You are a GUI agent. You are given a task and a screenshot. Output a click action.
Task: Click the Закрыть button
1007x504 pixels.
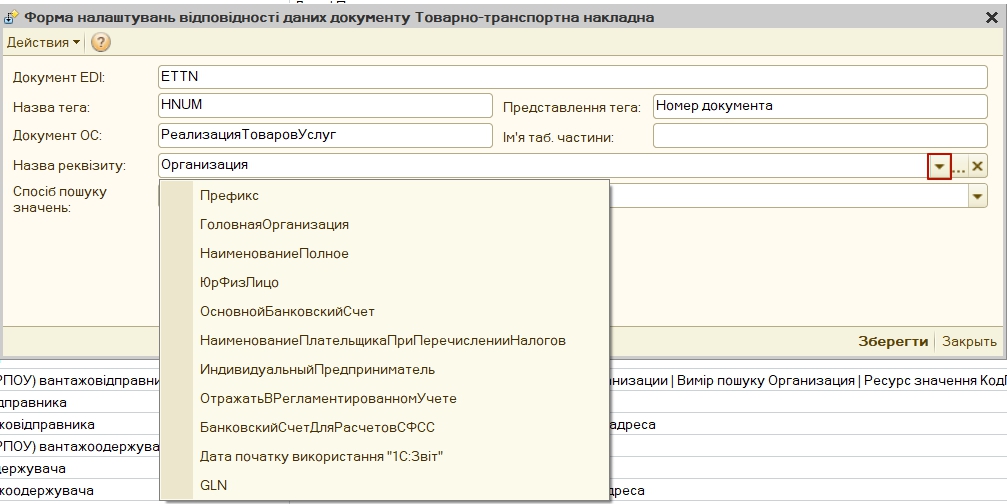click(969, 342)
